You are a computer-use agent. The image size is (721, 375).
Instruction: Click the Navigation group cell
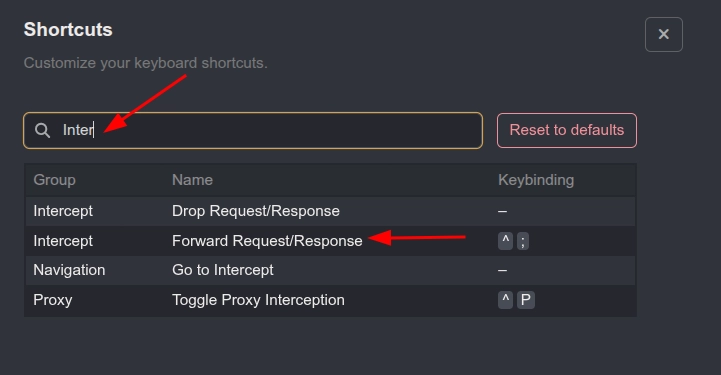pyautogui.click(x=69, y=270)
